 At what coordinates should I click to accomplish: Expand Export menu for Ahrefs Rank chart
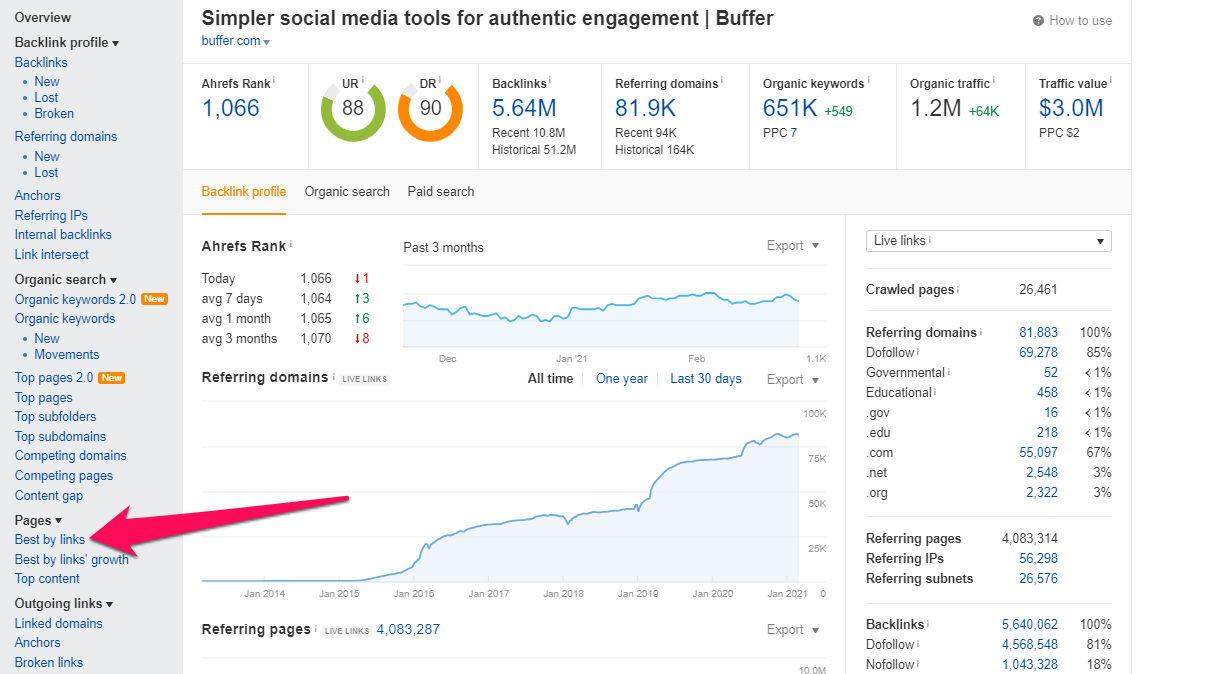(793, 246)
